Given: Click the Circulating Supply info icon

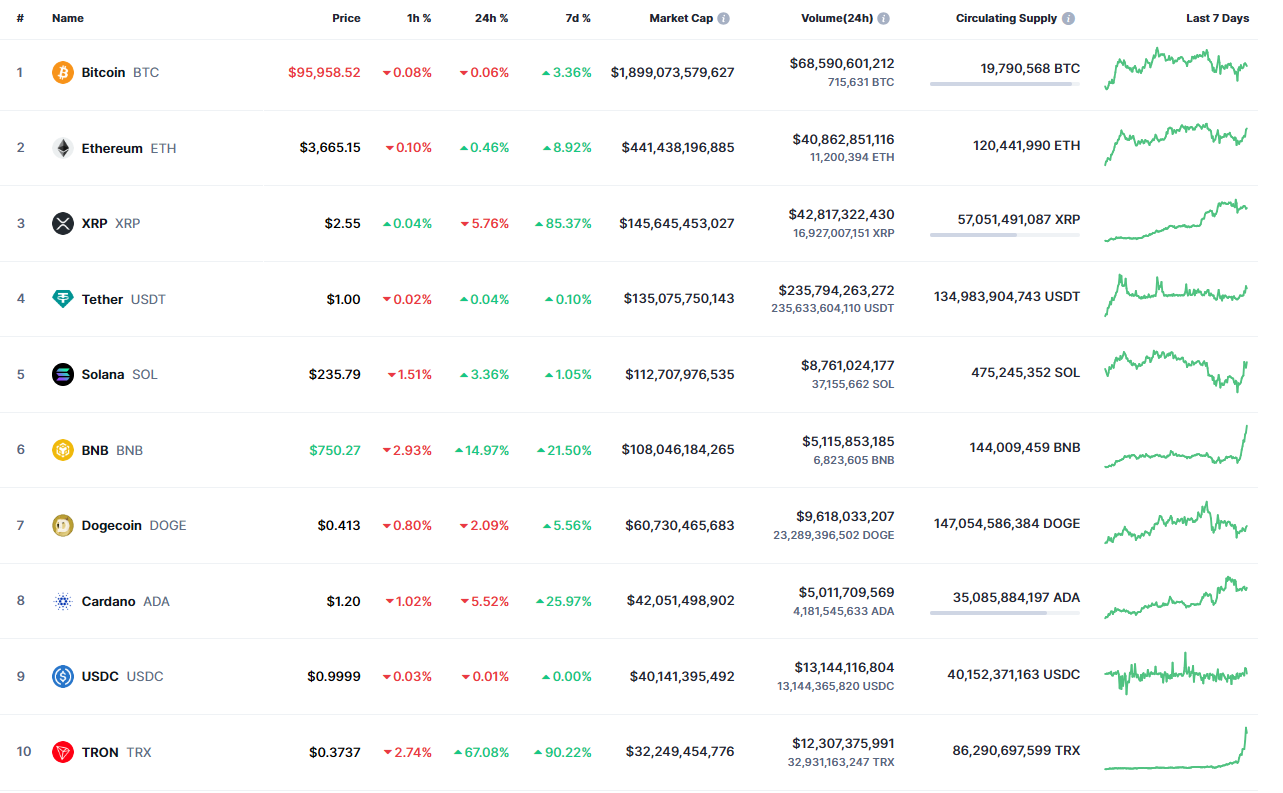Looking at the screenshot, I should click(x=1068, y=19).
